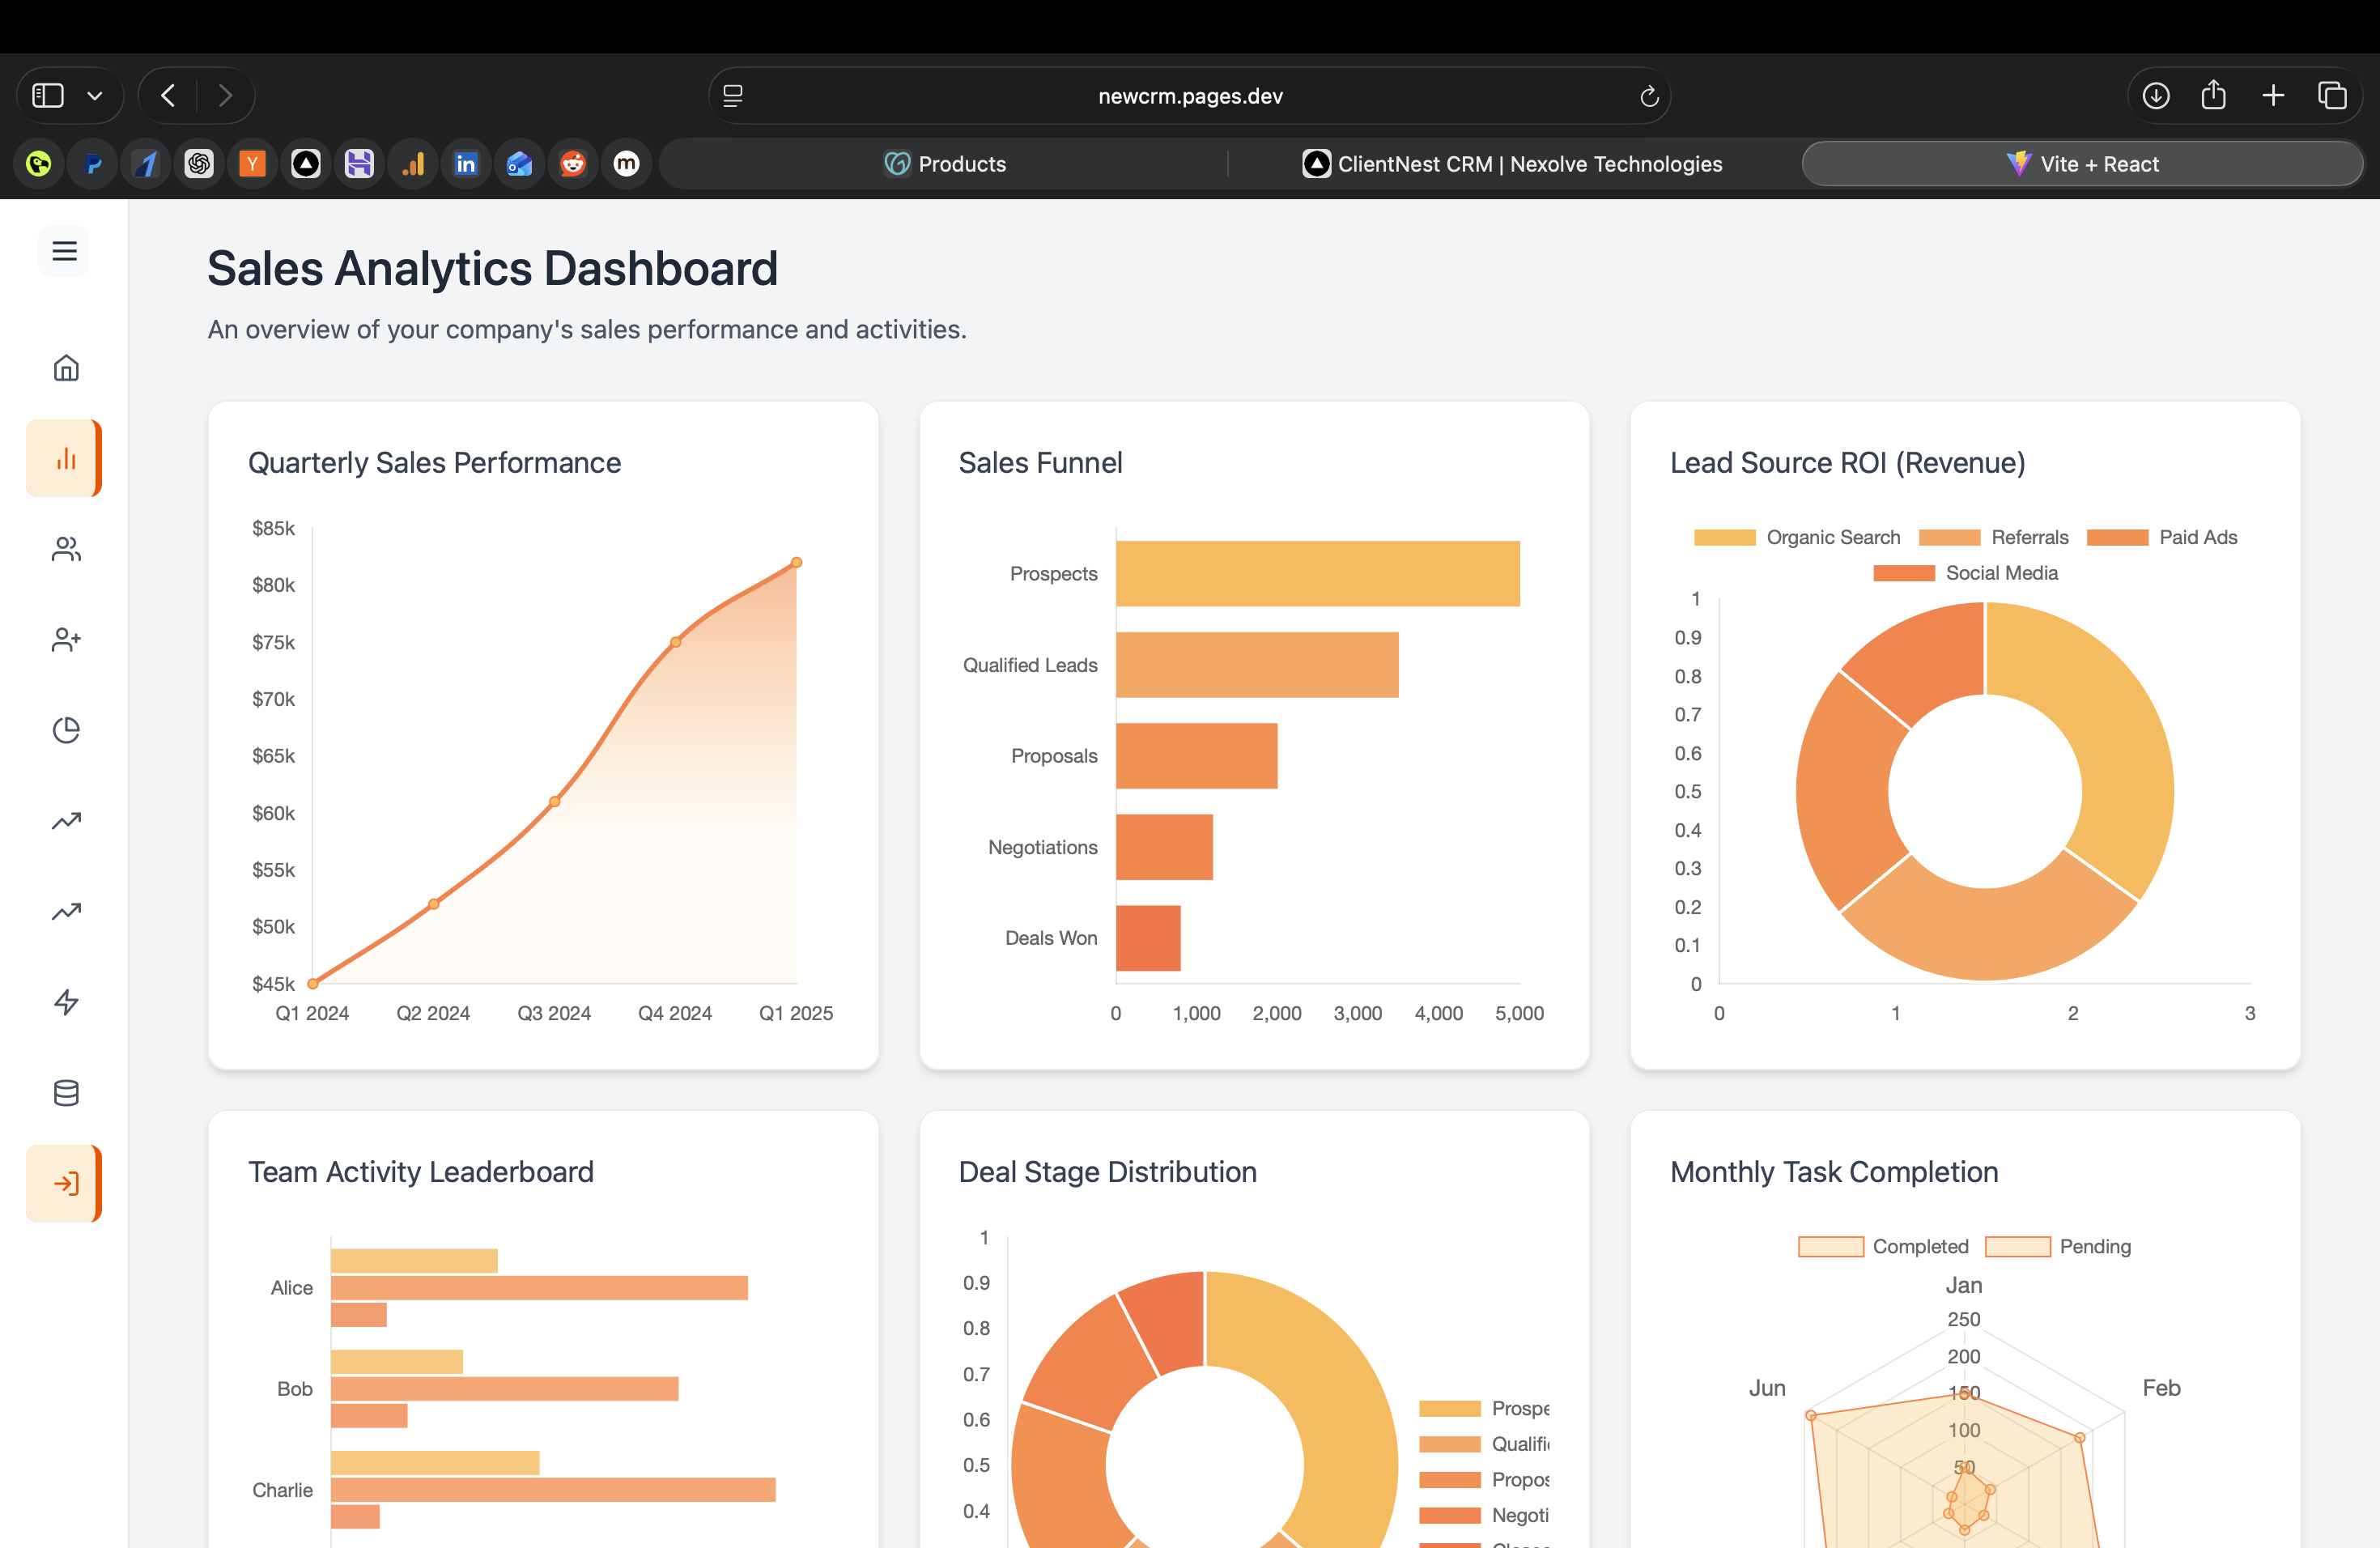The width and height of the screenshot is (2380, 1548).
Task: Click the browser back navigation button
Action: pyautogui.click(x=167, y=95)
